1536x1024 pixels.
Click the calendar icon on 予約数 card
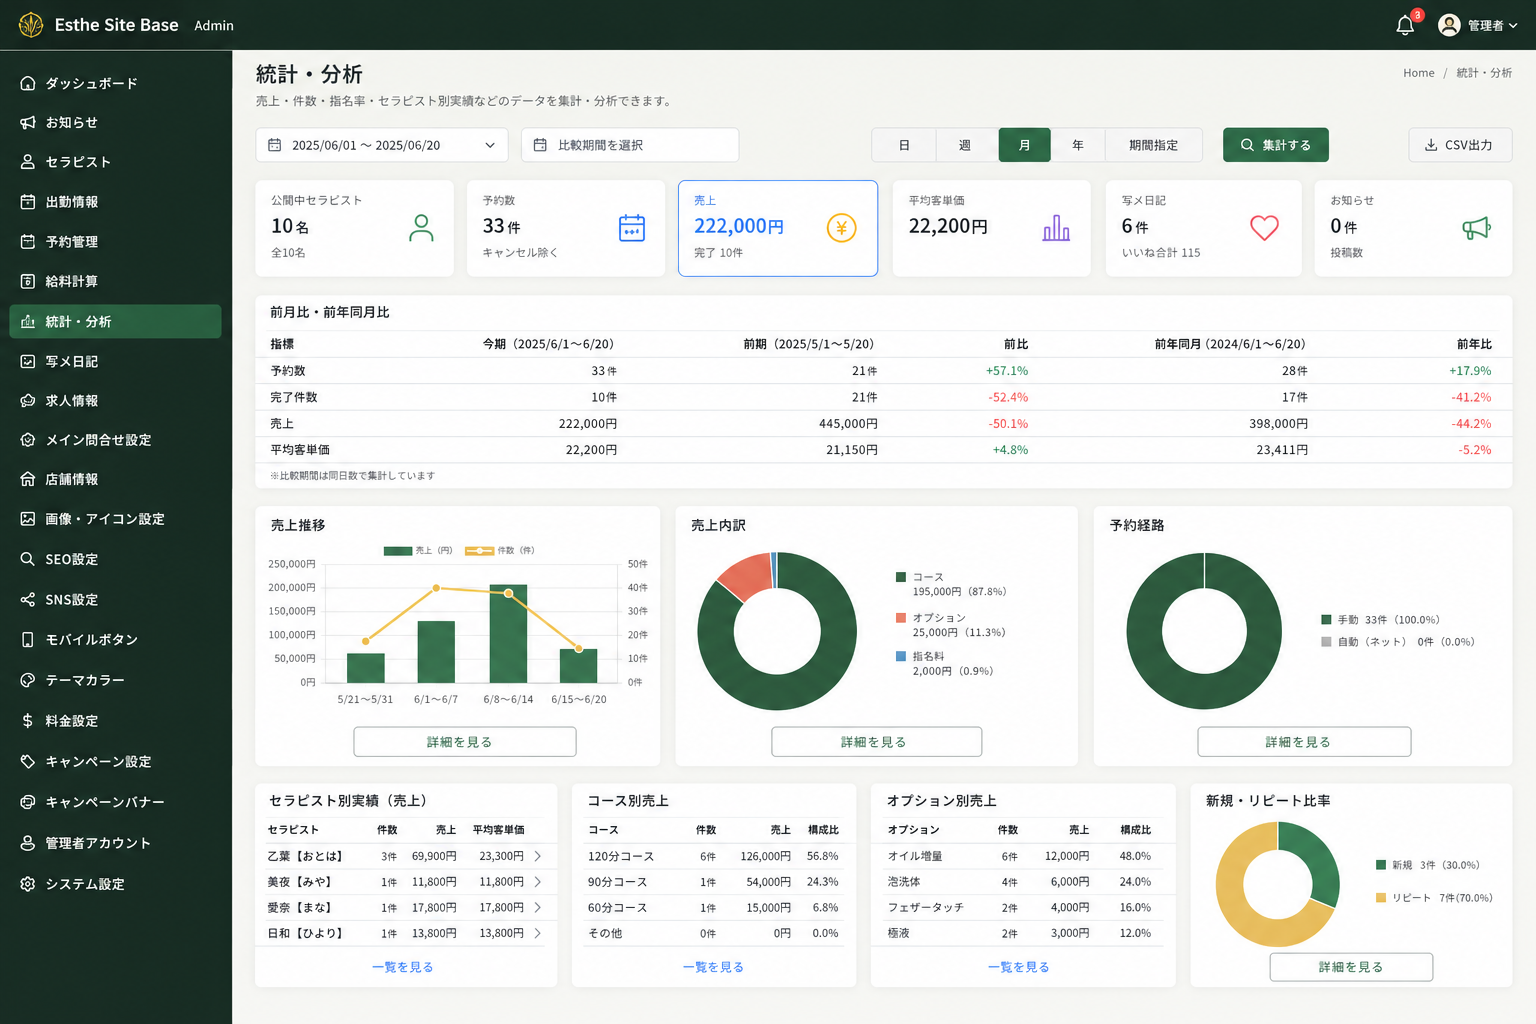coord(632,228)
